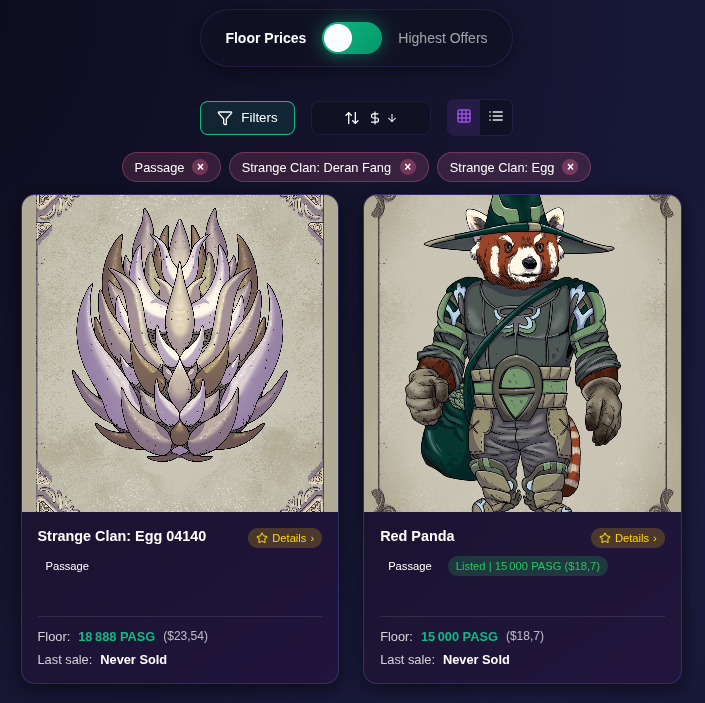Toggle the Floor Prices / Highest Offers switch
This screenshot has width=705, height=703.
tap(352, 38)
